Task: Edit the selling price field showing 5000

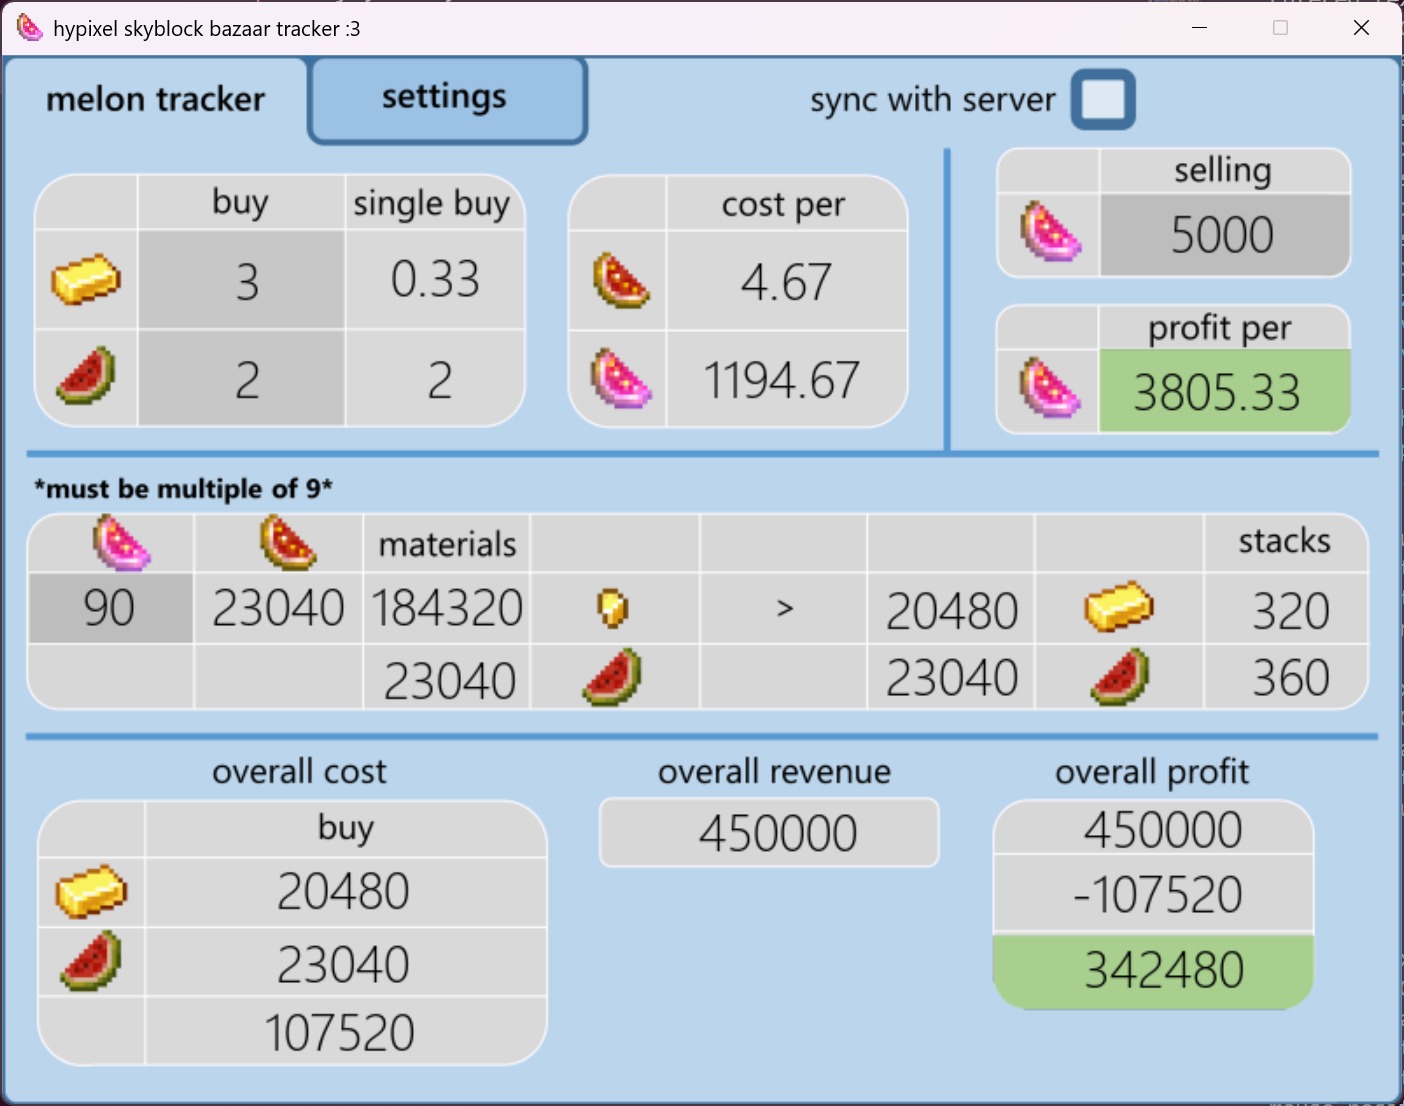Action: pos(1225,235)
